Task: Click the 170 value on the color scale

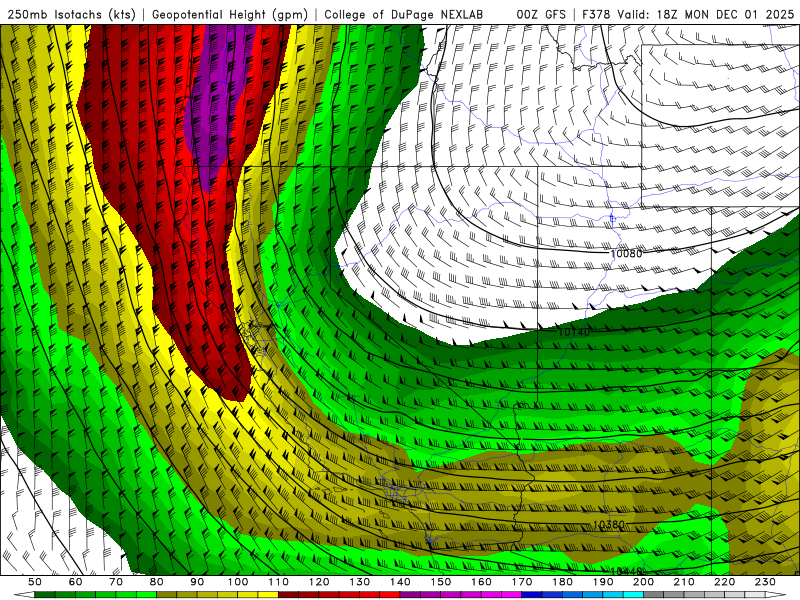Action: [x=522, y=582]
